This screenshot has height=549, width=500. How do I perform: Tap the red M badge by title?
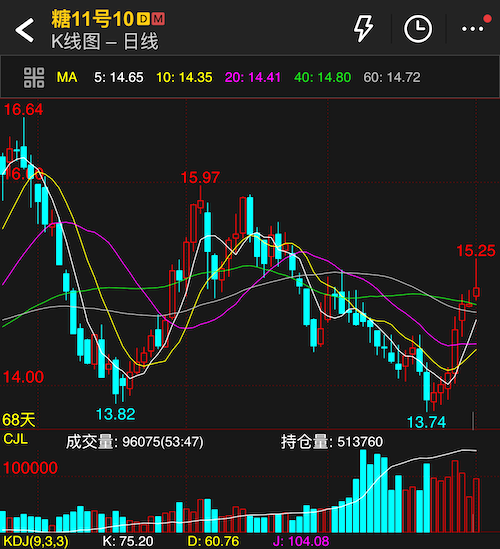pyautogui.click(x=158, y=19)
